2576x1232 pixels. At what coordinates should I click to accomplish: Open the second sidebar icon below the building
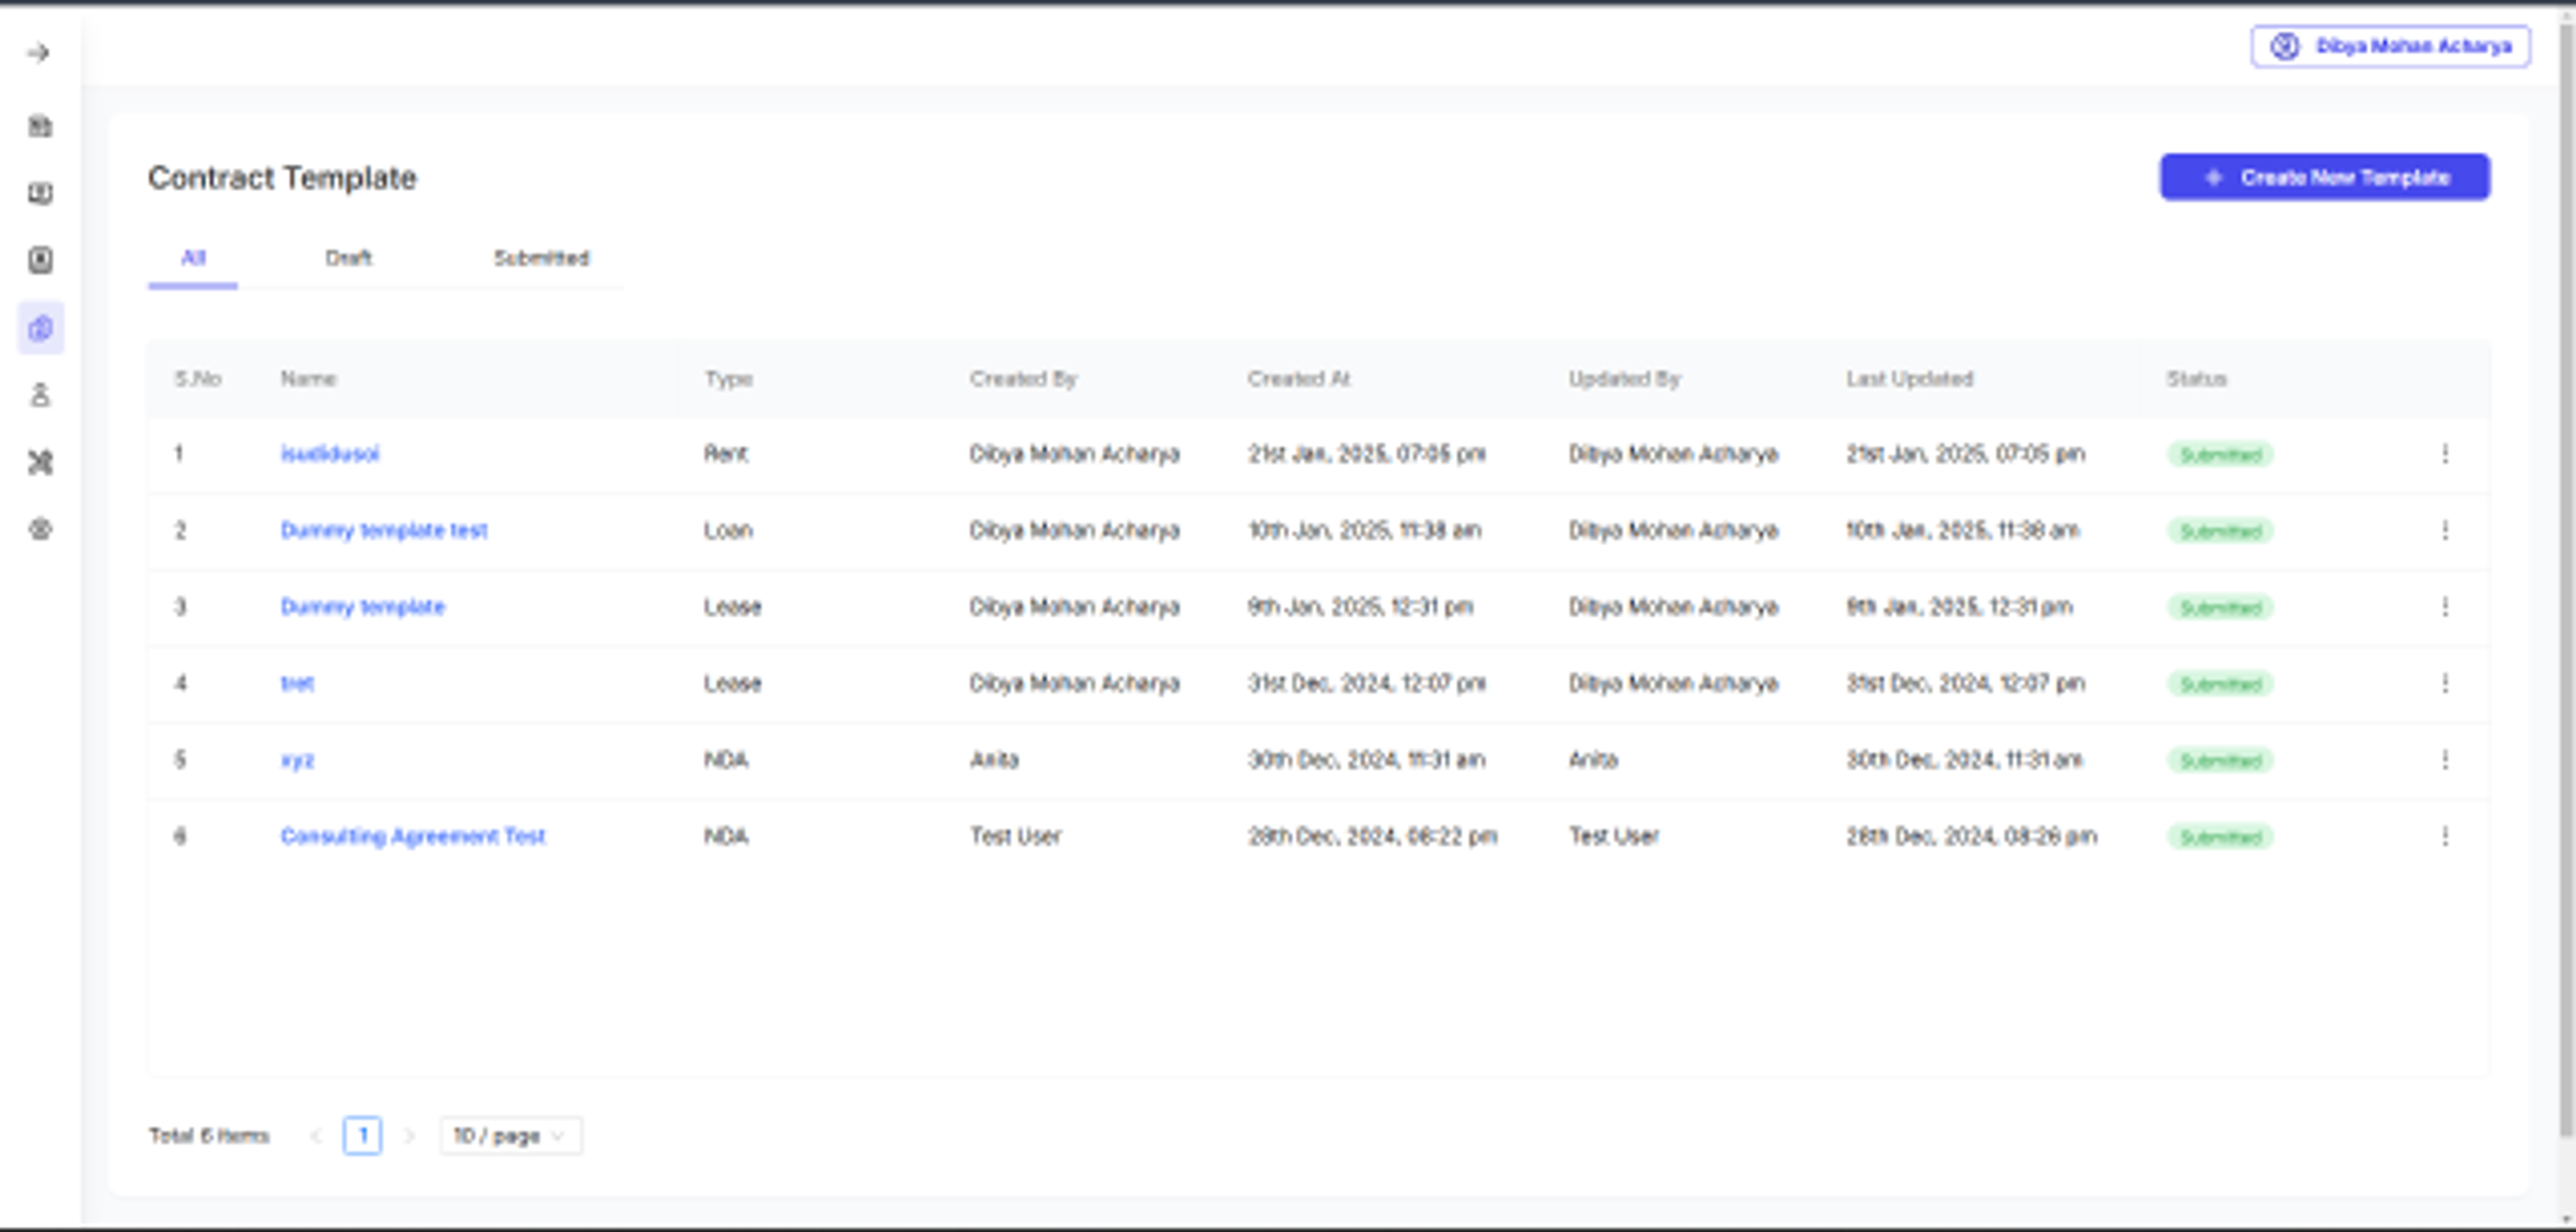pyautogui.click(x=40, y=193)
